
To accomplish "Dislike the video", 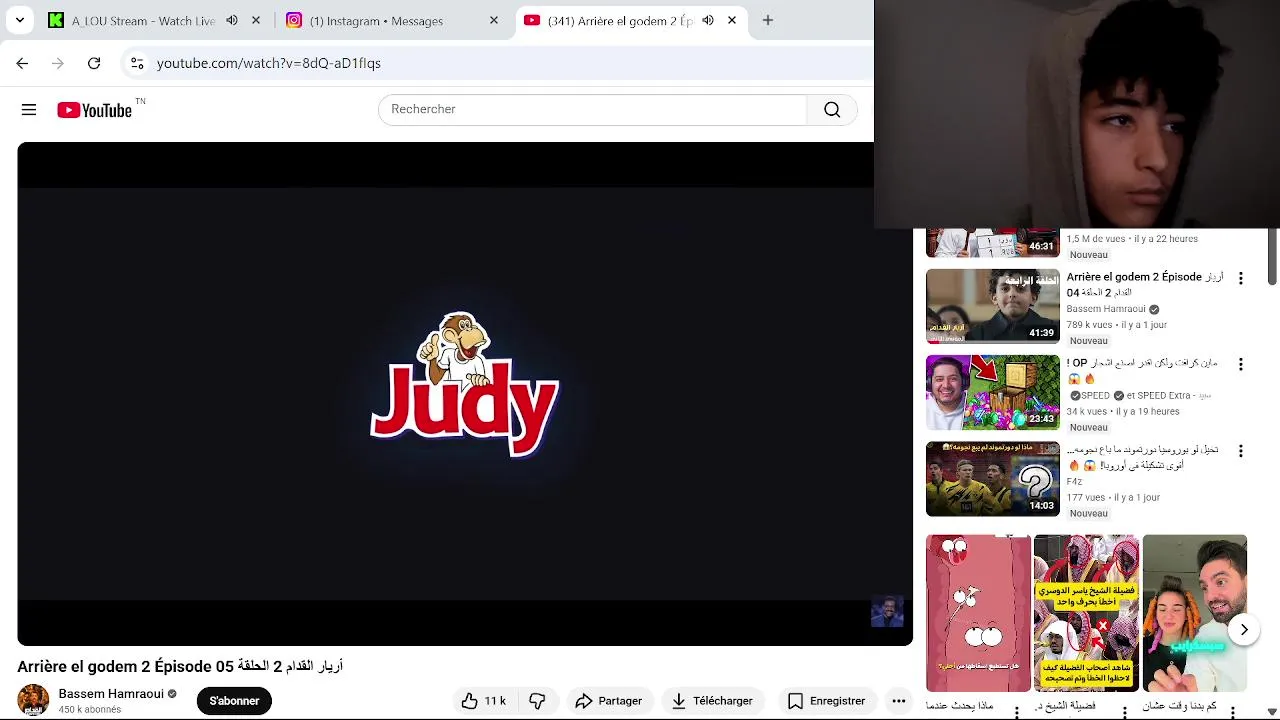I will coord(538,701).
